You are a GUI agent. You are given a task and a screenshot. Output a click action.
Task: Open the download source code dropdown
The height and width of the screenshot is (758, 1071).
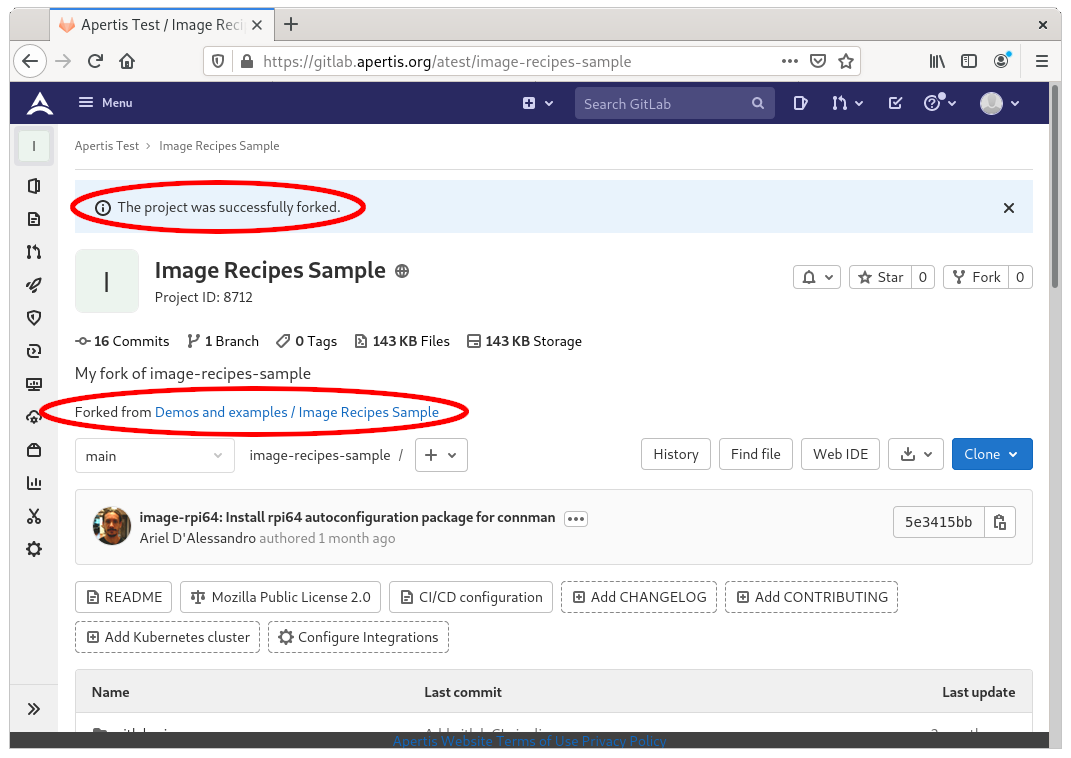pos(916,454)
